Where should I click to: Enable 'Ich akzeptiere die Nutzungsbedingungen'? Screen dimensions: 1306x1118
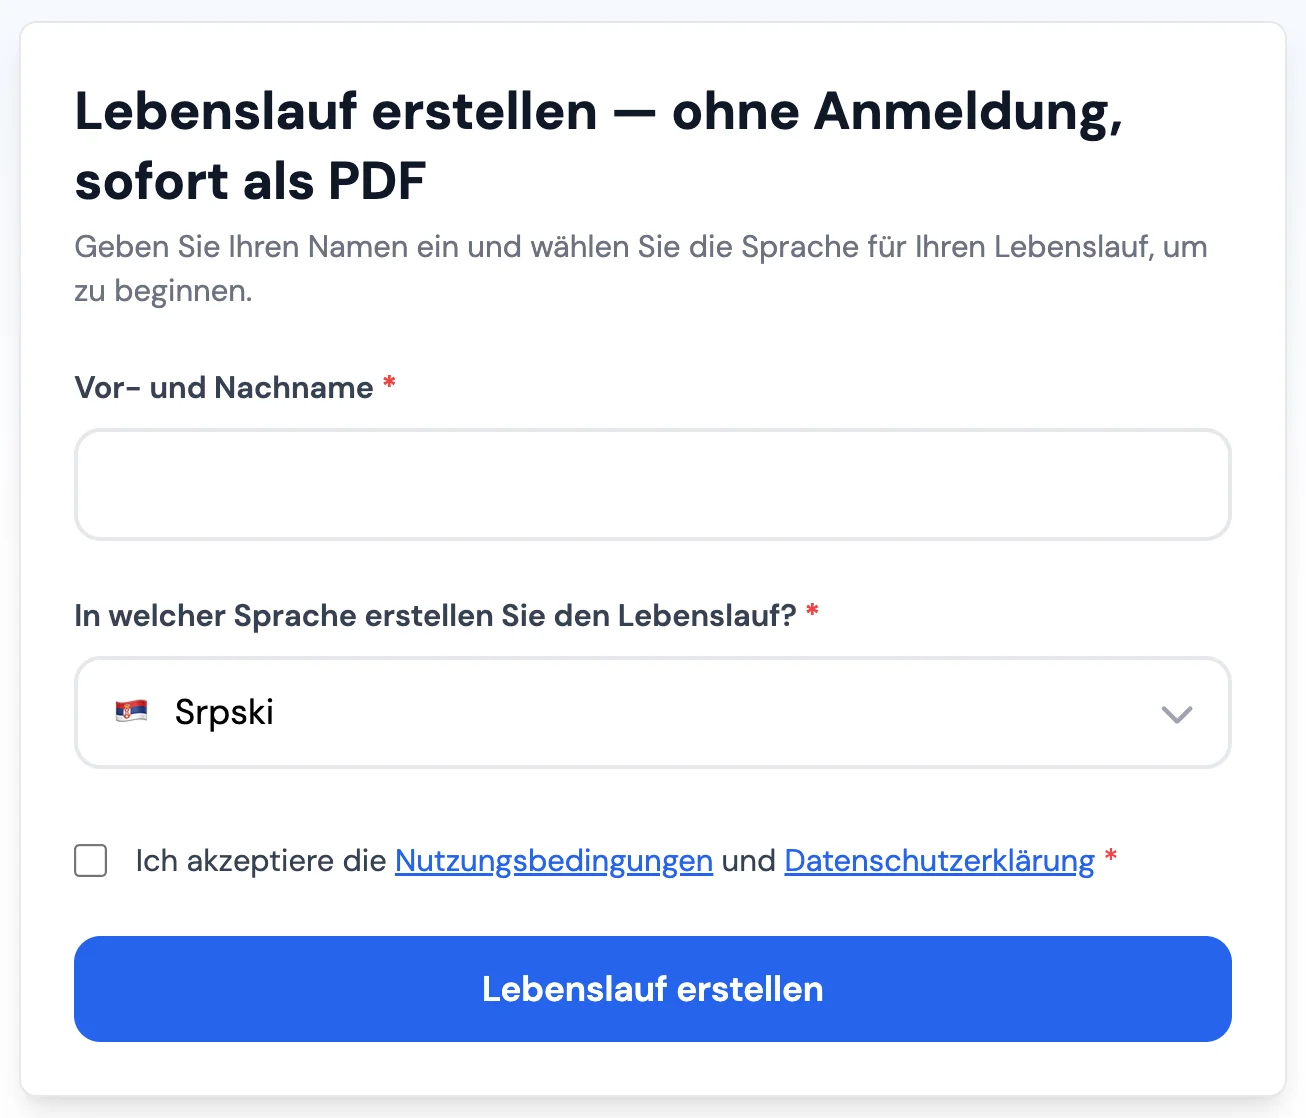90,860
